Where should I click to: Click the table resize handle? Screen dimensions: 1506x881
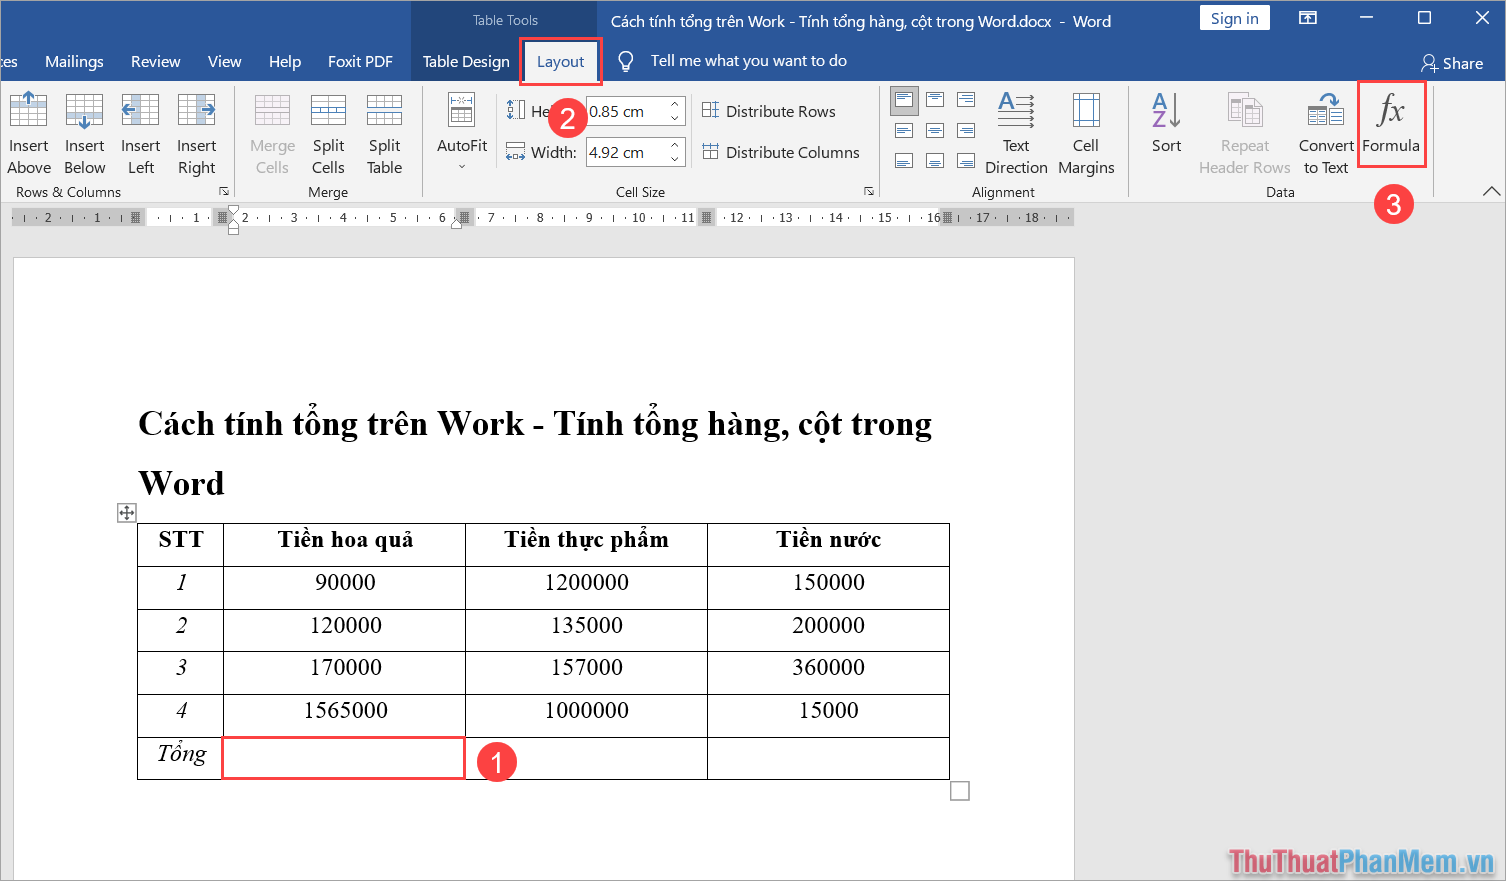pyautogui.click(x=960, y=791)
